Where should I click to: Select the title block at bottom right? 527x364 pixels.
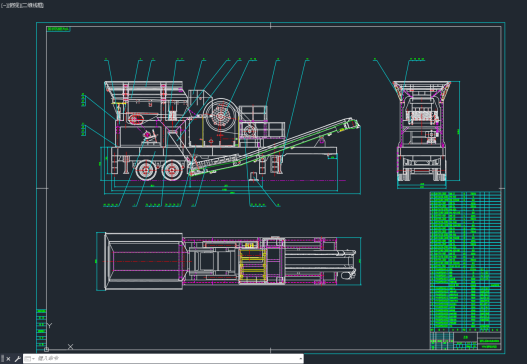pos(465,341)
